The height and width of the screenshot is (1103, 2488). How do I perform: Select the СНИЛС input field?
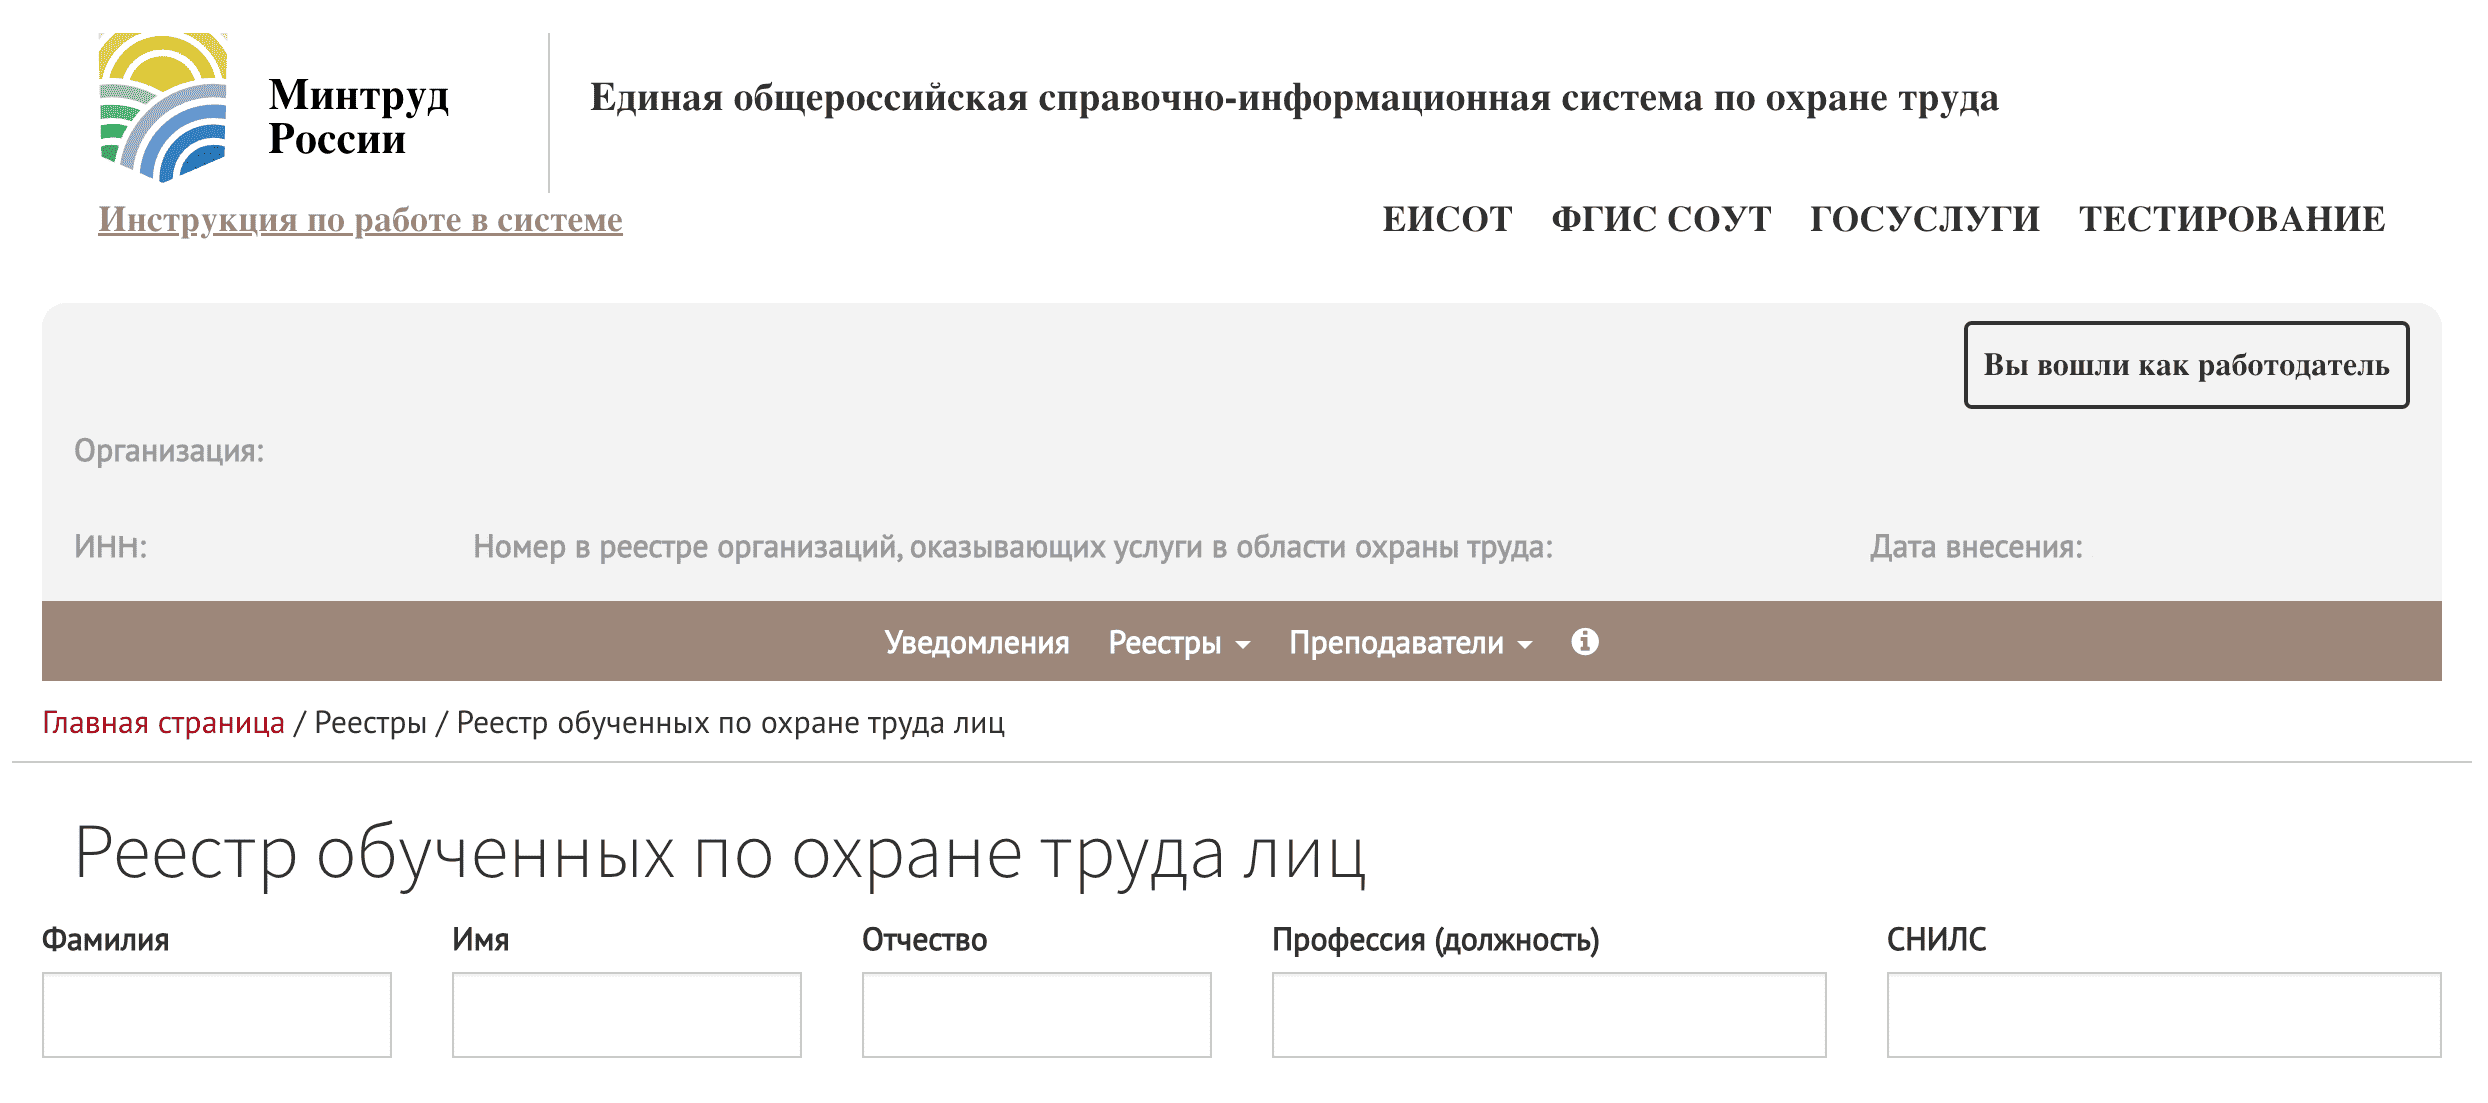point(2164,1014)
